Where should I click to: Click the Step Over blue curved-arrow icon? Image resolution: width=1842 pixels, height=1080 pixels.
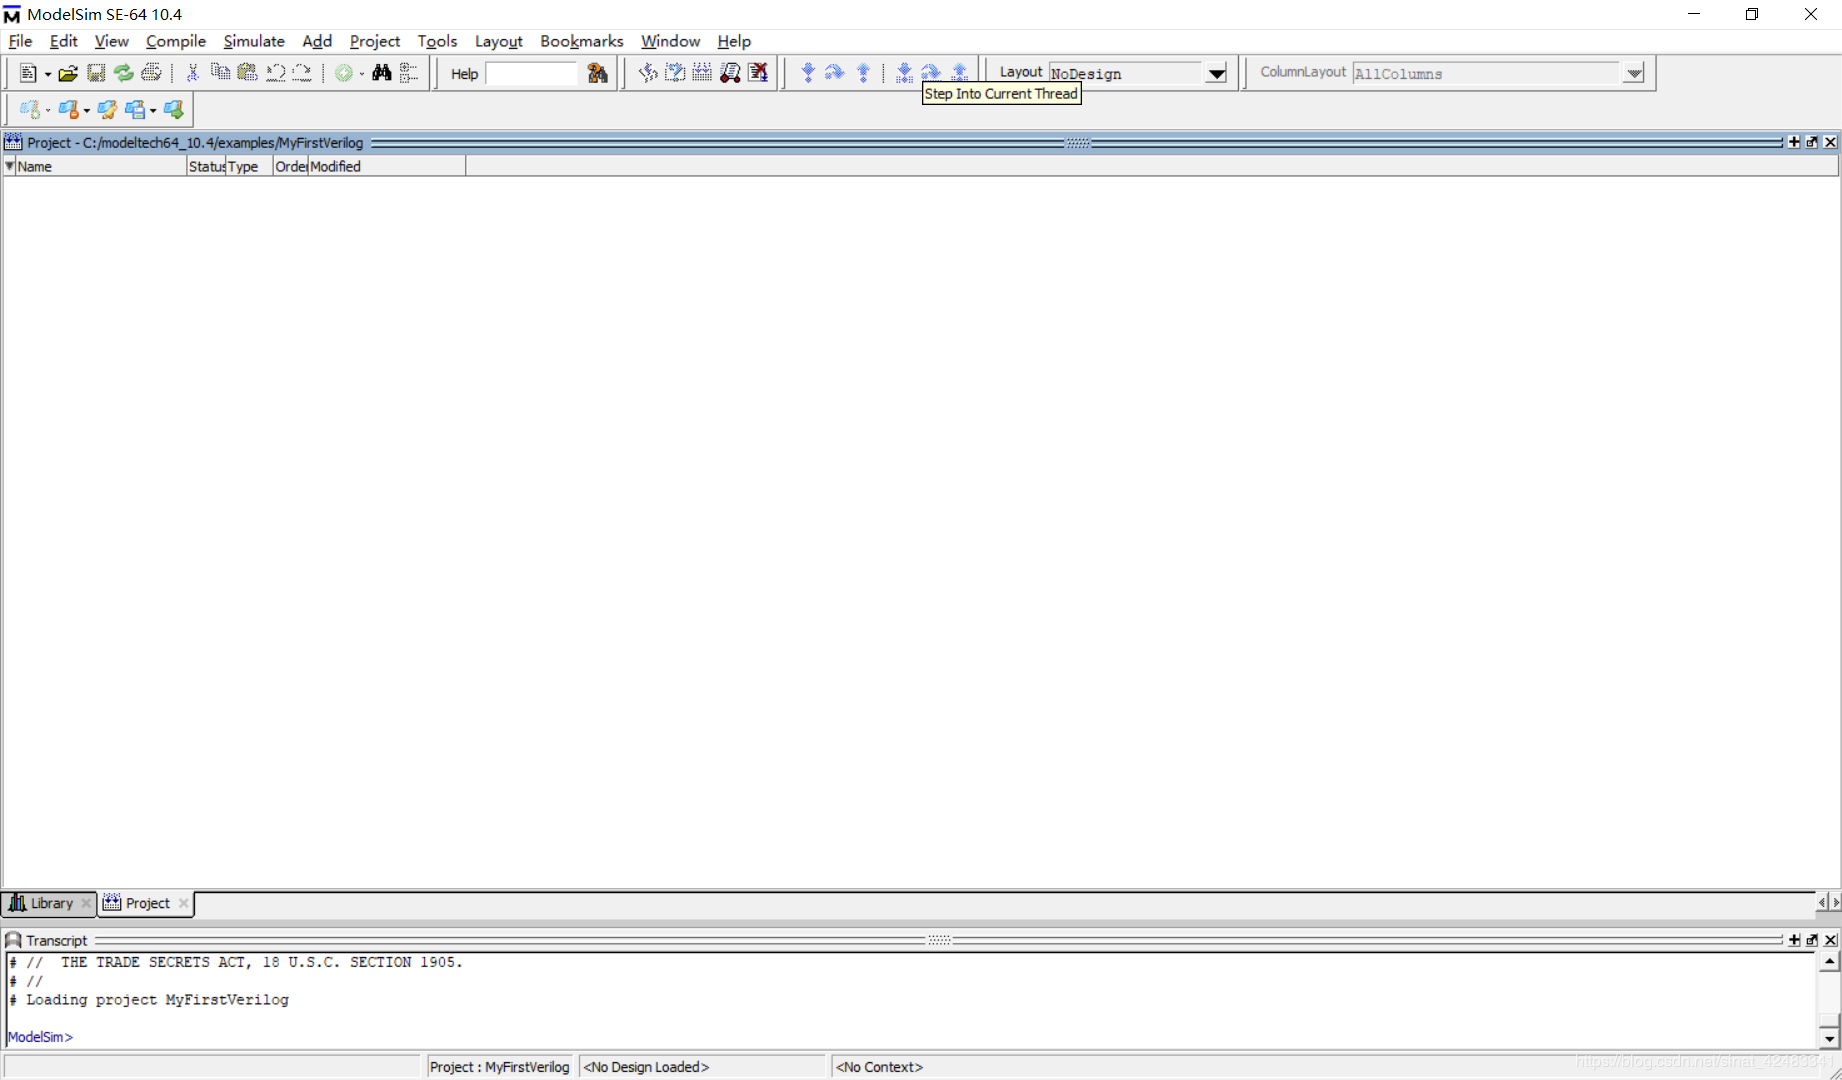point(835,73)
